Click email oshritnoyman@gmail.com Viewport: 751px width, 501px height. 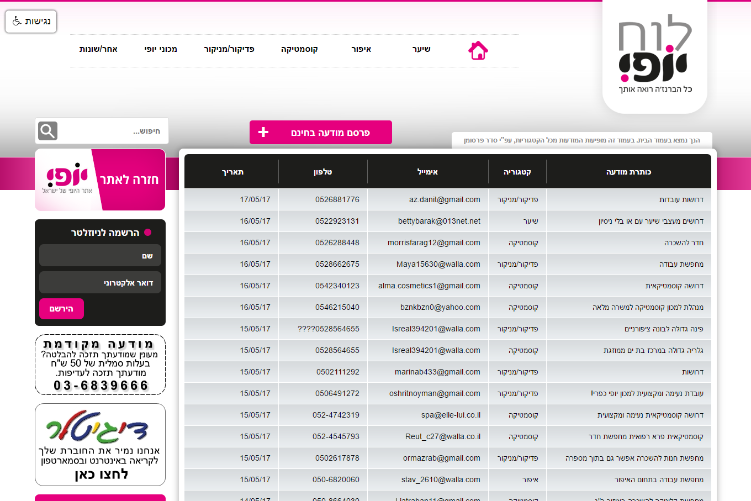coord(435,393)
